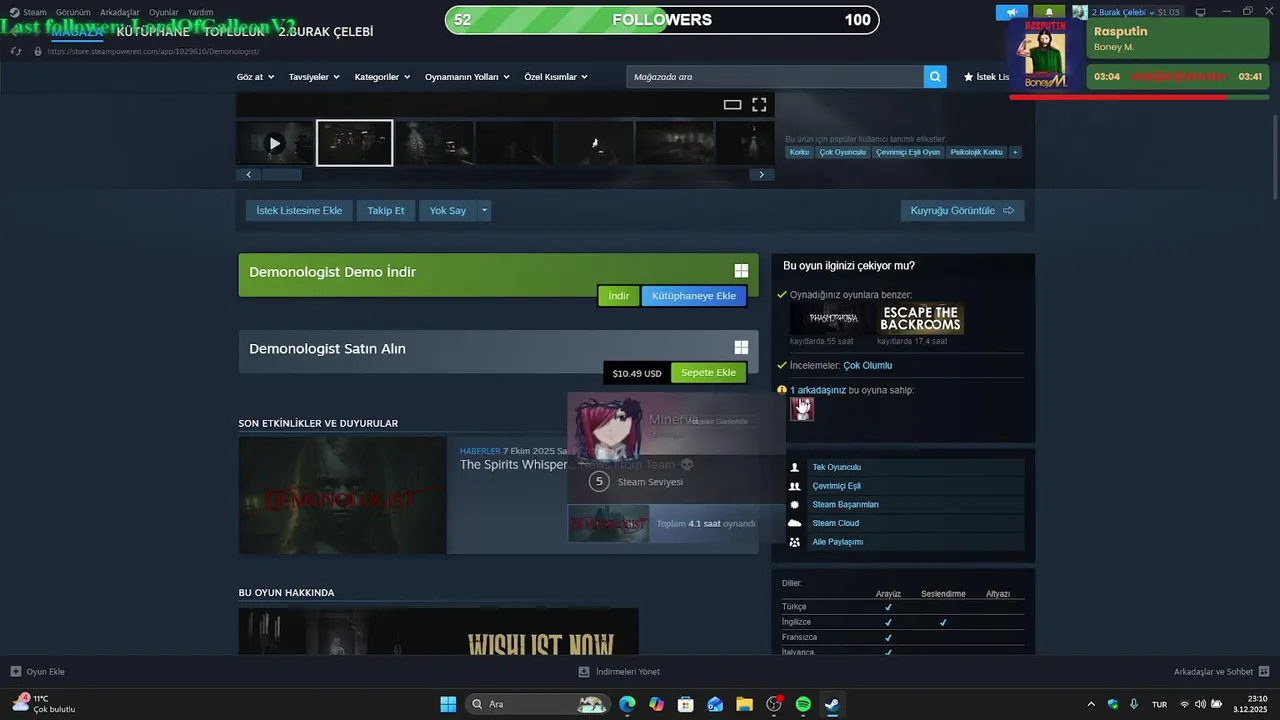Click Escape the Backrooms game thumbnail
Screen dimensions: 1280x720
click(x=921, y=319)
